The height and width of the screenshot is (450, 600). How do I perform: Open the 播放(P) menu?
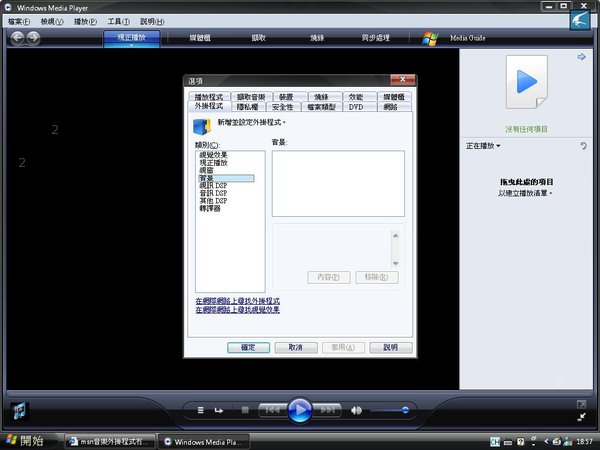click(85, 21)
